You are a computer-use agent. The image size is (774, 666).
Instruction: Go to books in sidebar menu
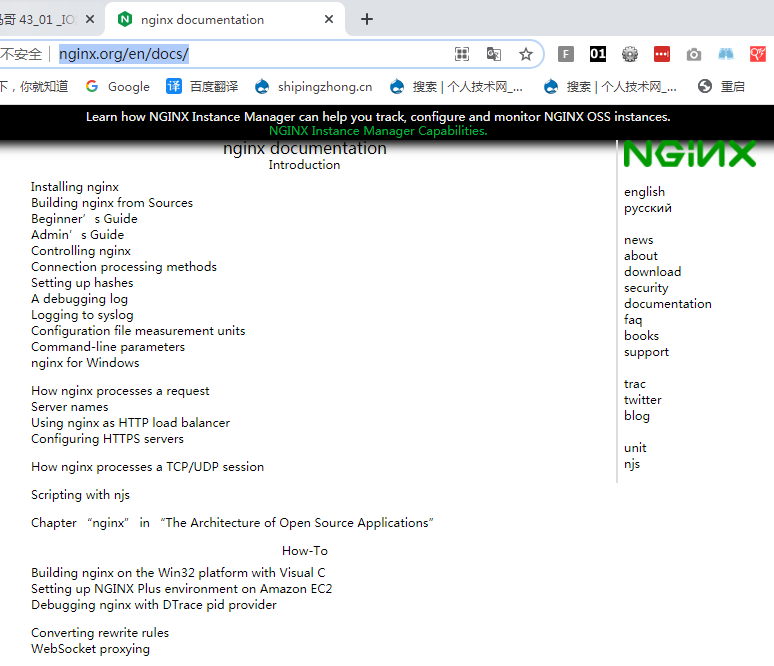[641, 336]
